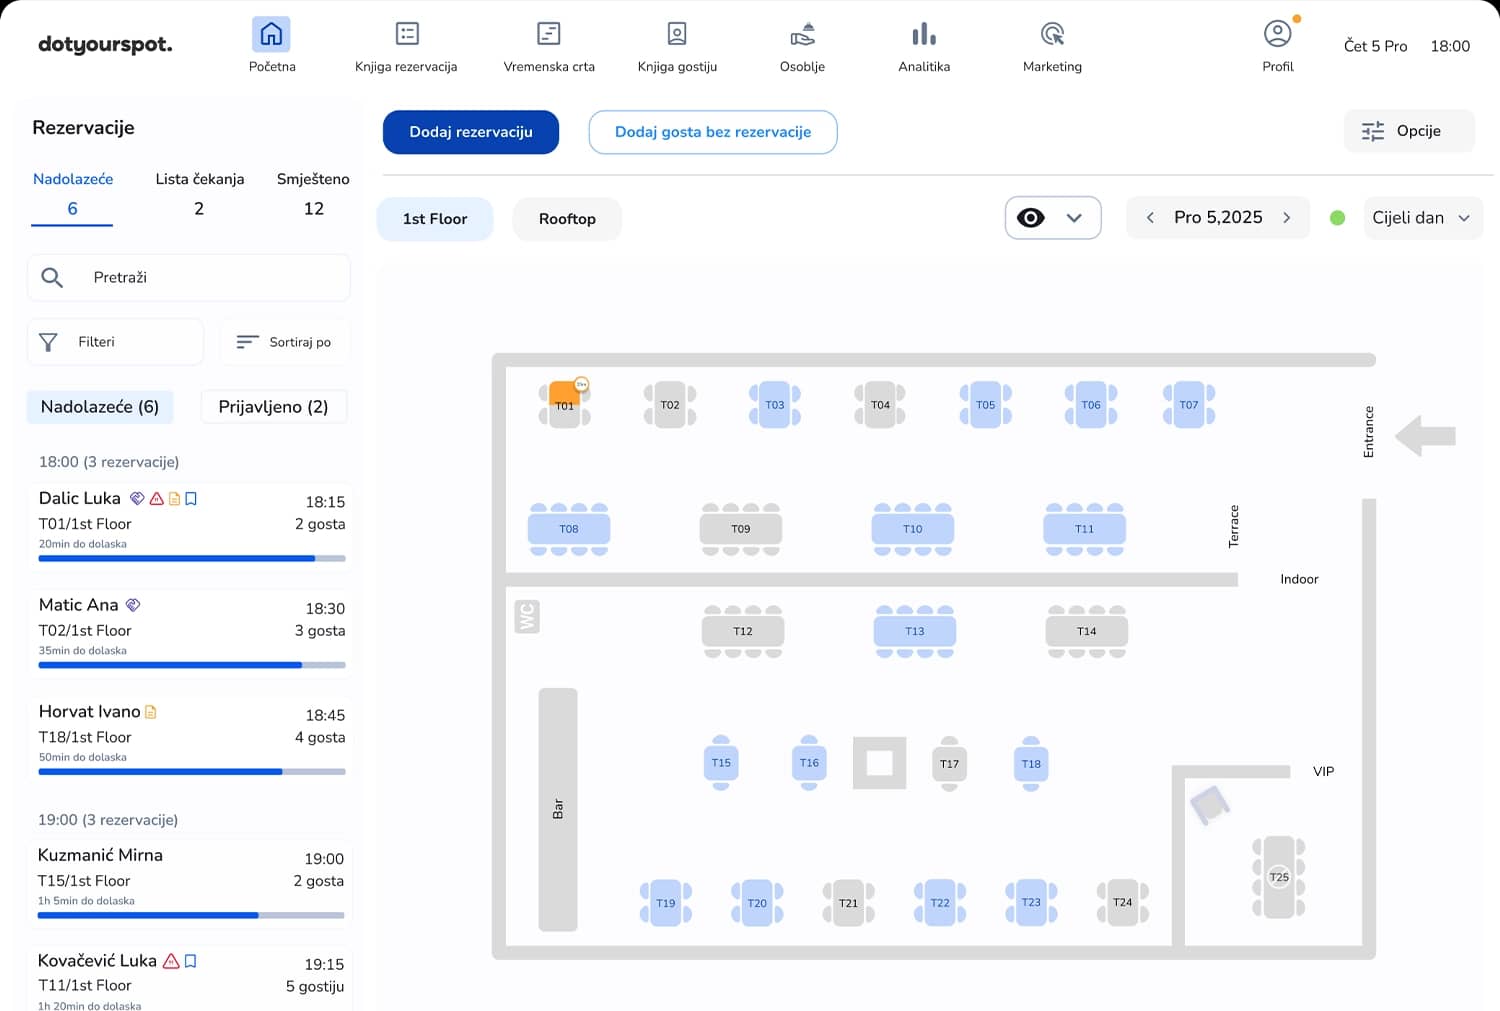Viewport: 1500px width, 1011px height.
Task: Toggle the eye visibility view selector
Action: (x=1052, y=218)
